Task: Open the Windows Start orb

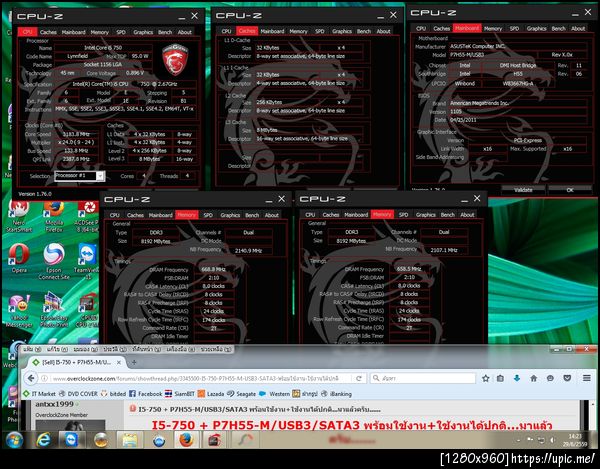Action: click(x=15, y=440)
